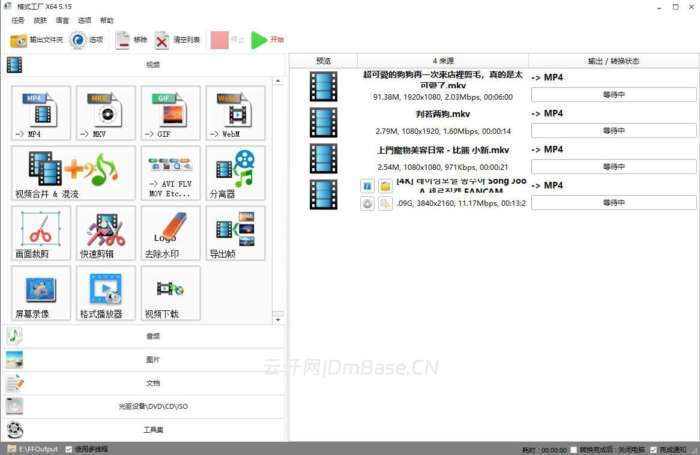Expand the 音频 audio category
Viewport: 700px width, 455px height.
pyautogui.click(x=145, y=336)
